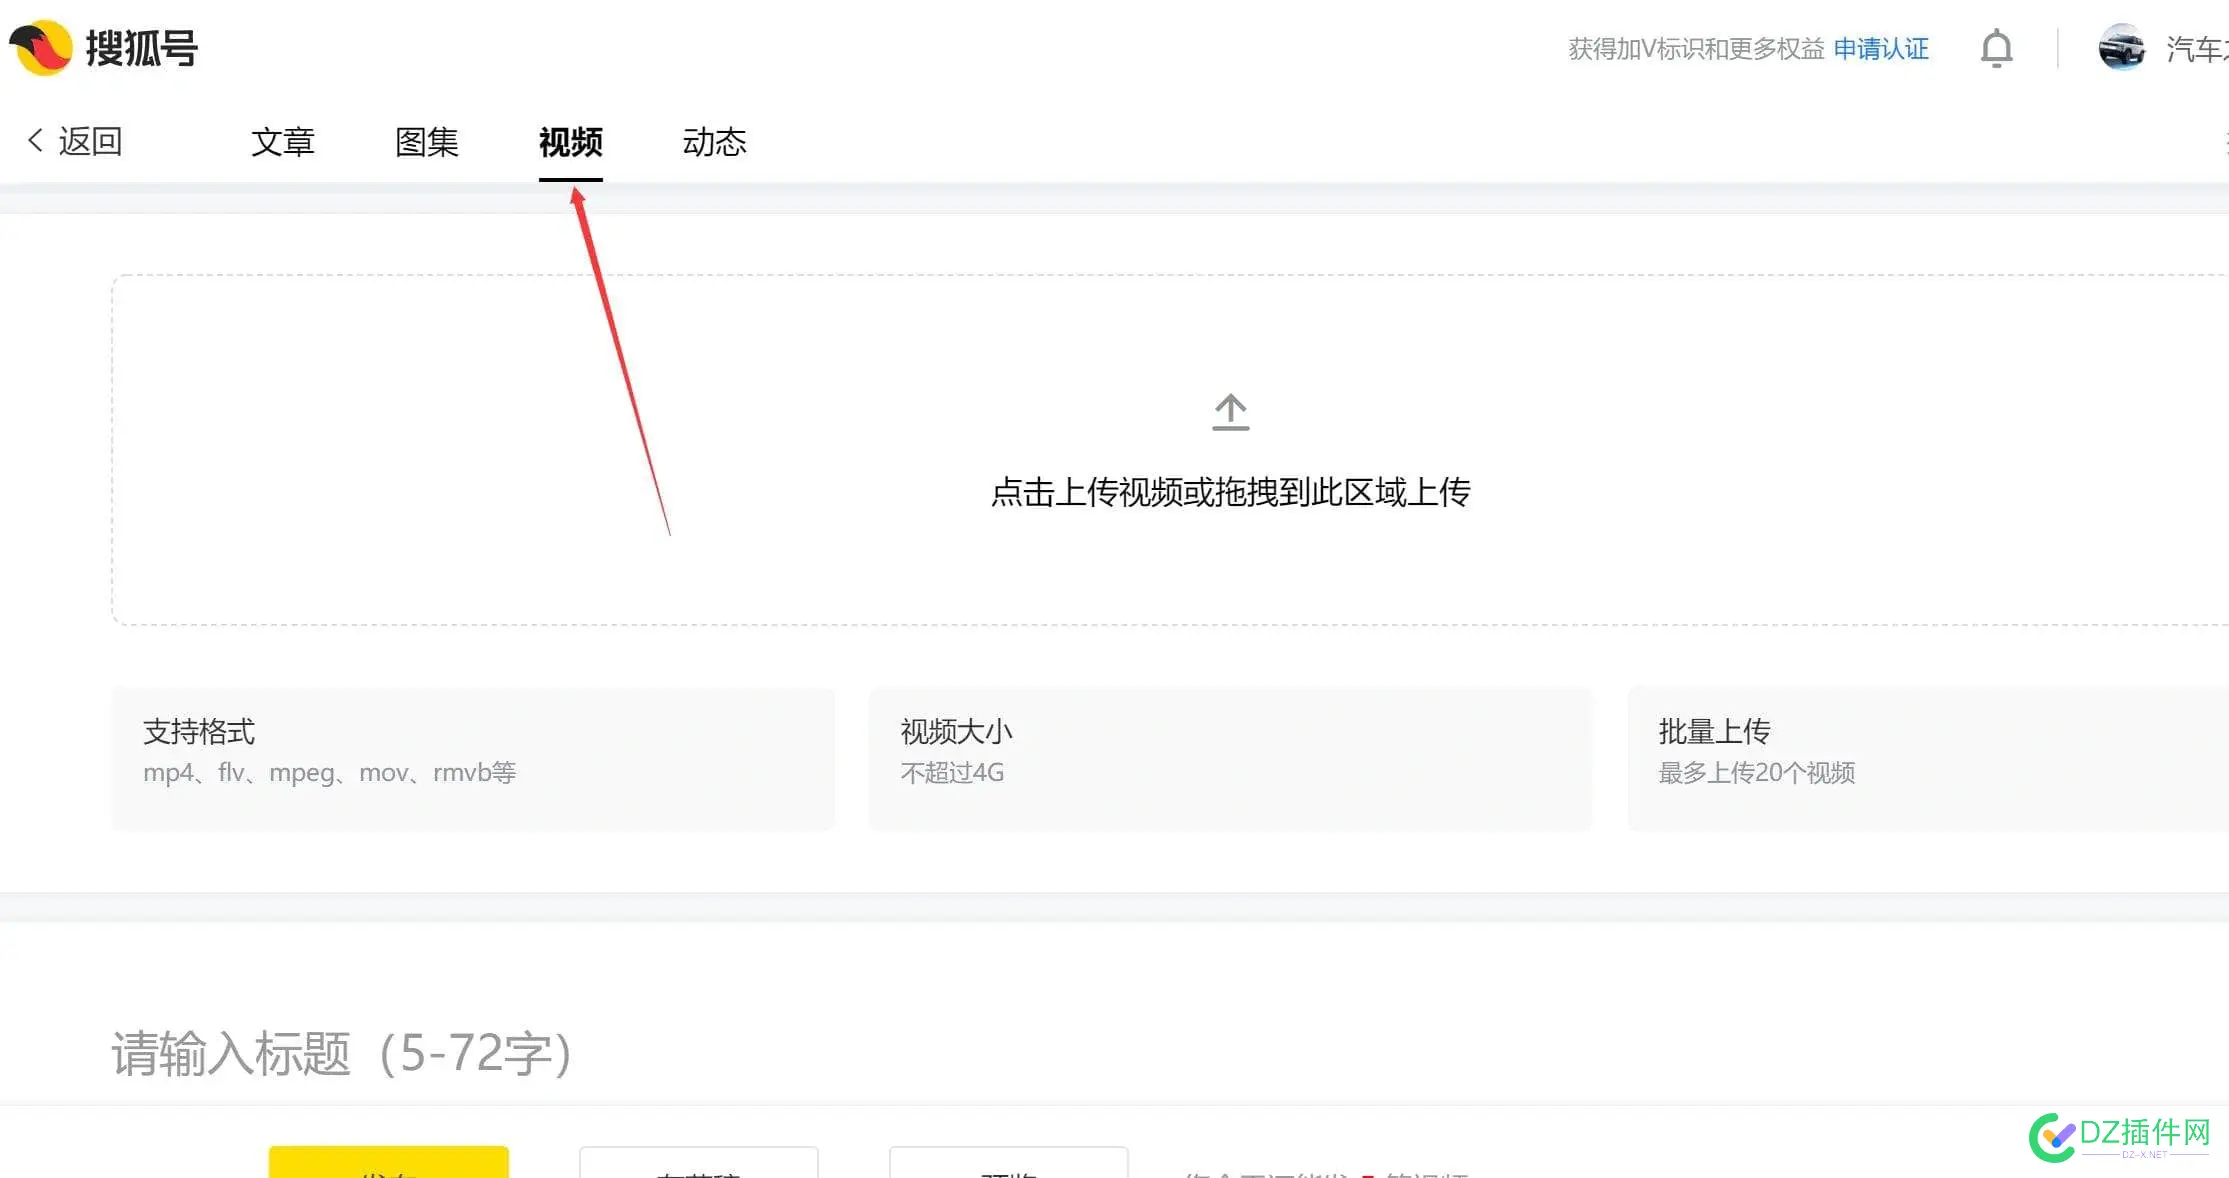2229x1178 pixels.
Task: Switch to the 文章 tab
Action: point(284,142)
